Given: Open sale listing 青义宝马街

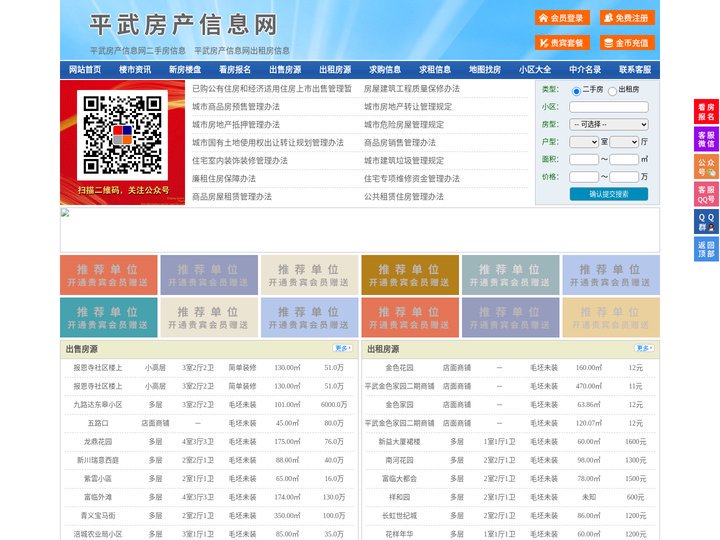Looking at the screenshot, I should click(x=98, y=516).
